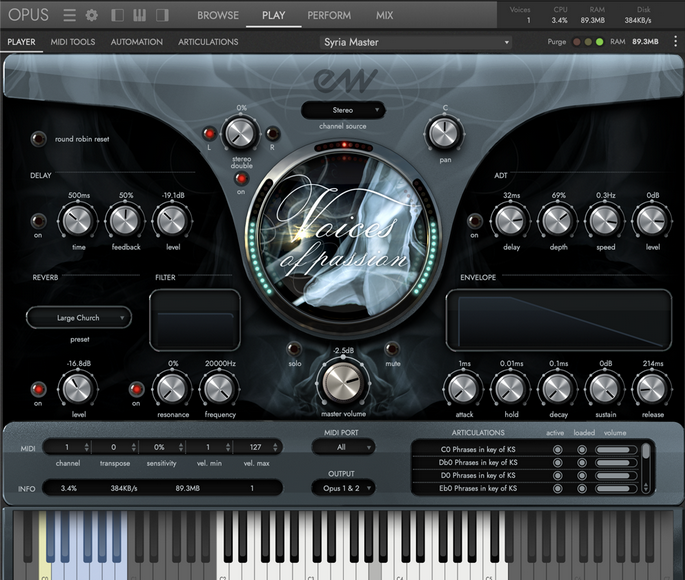Image resolution: width=685 pixels, height=580 pixels.
Task: Toggle the mute button
Action: (x=392, y=349)
